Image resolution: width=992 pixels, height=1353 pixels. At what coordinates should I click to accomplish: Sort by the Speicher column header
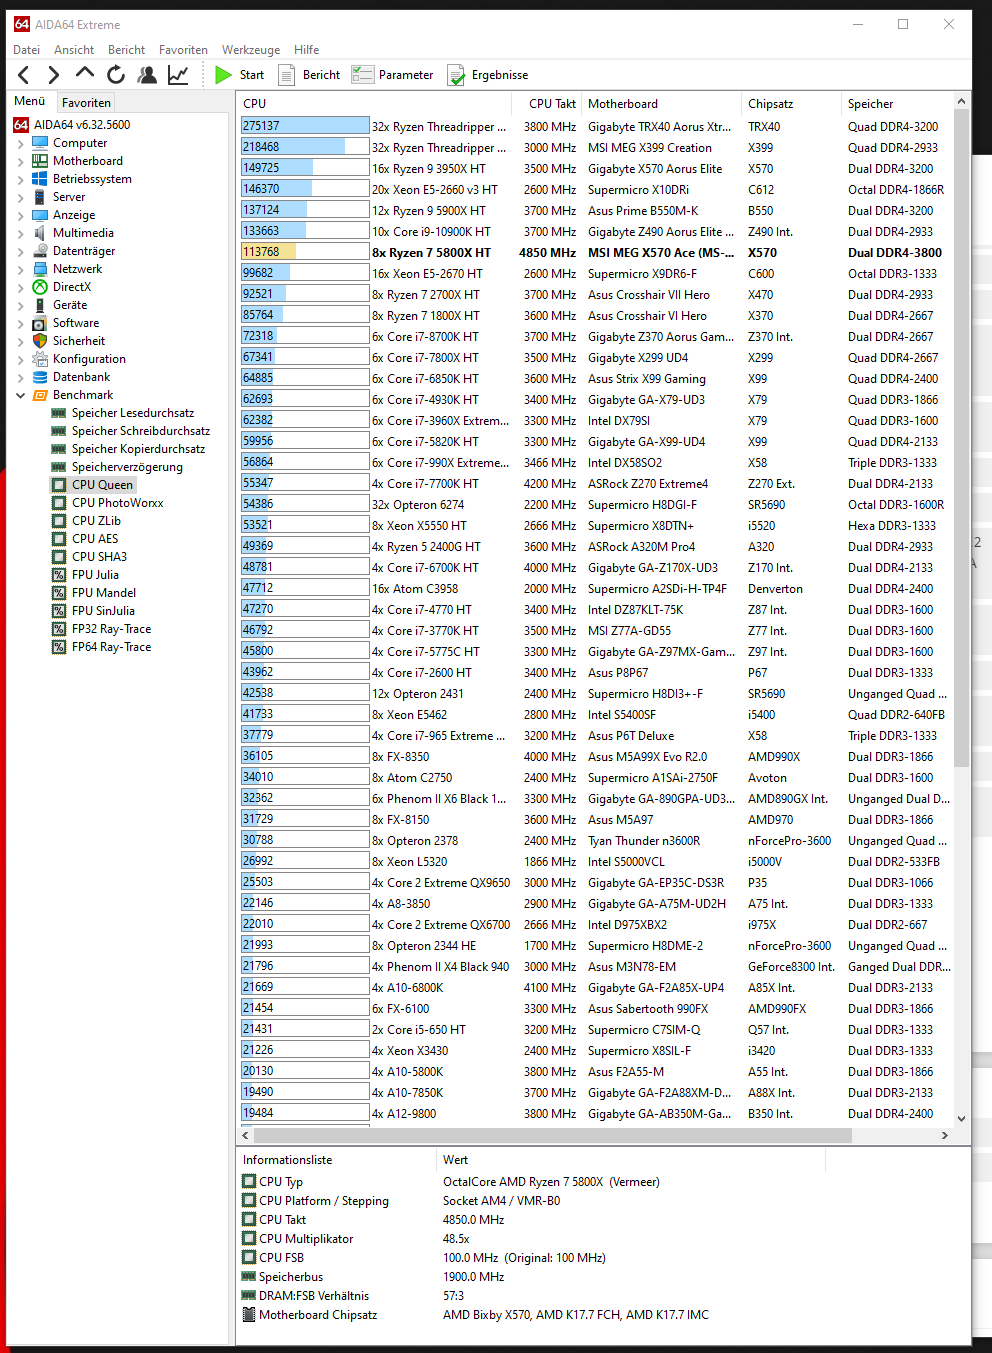pyautogui.click(x=897, y=104)
